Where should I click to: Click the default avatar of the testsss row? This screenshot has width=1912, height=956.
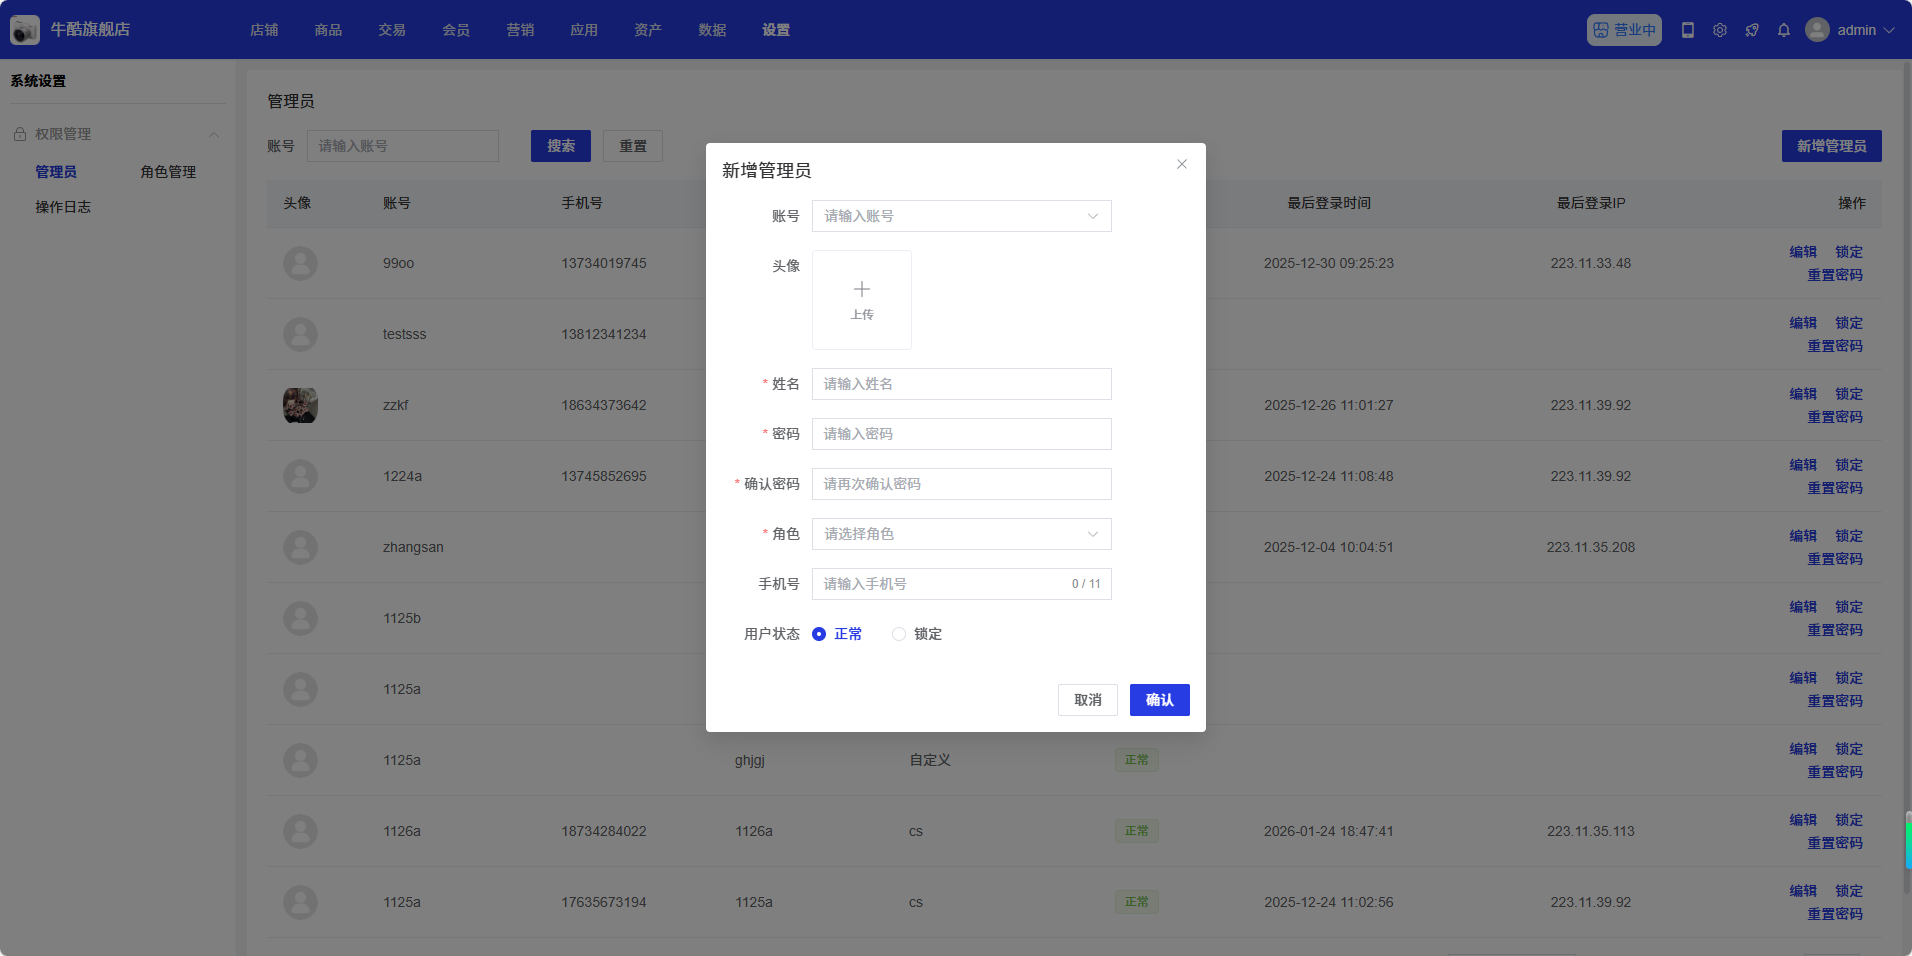(x=300, y=334)
